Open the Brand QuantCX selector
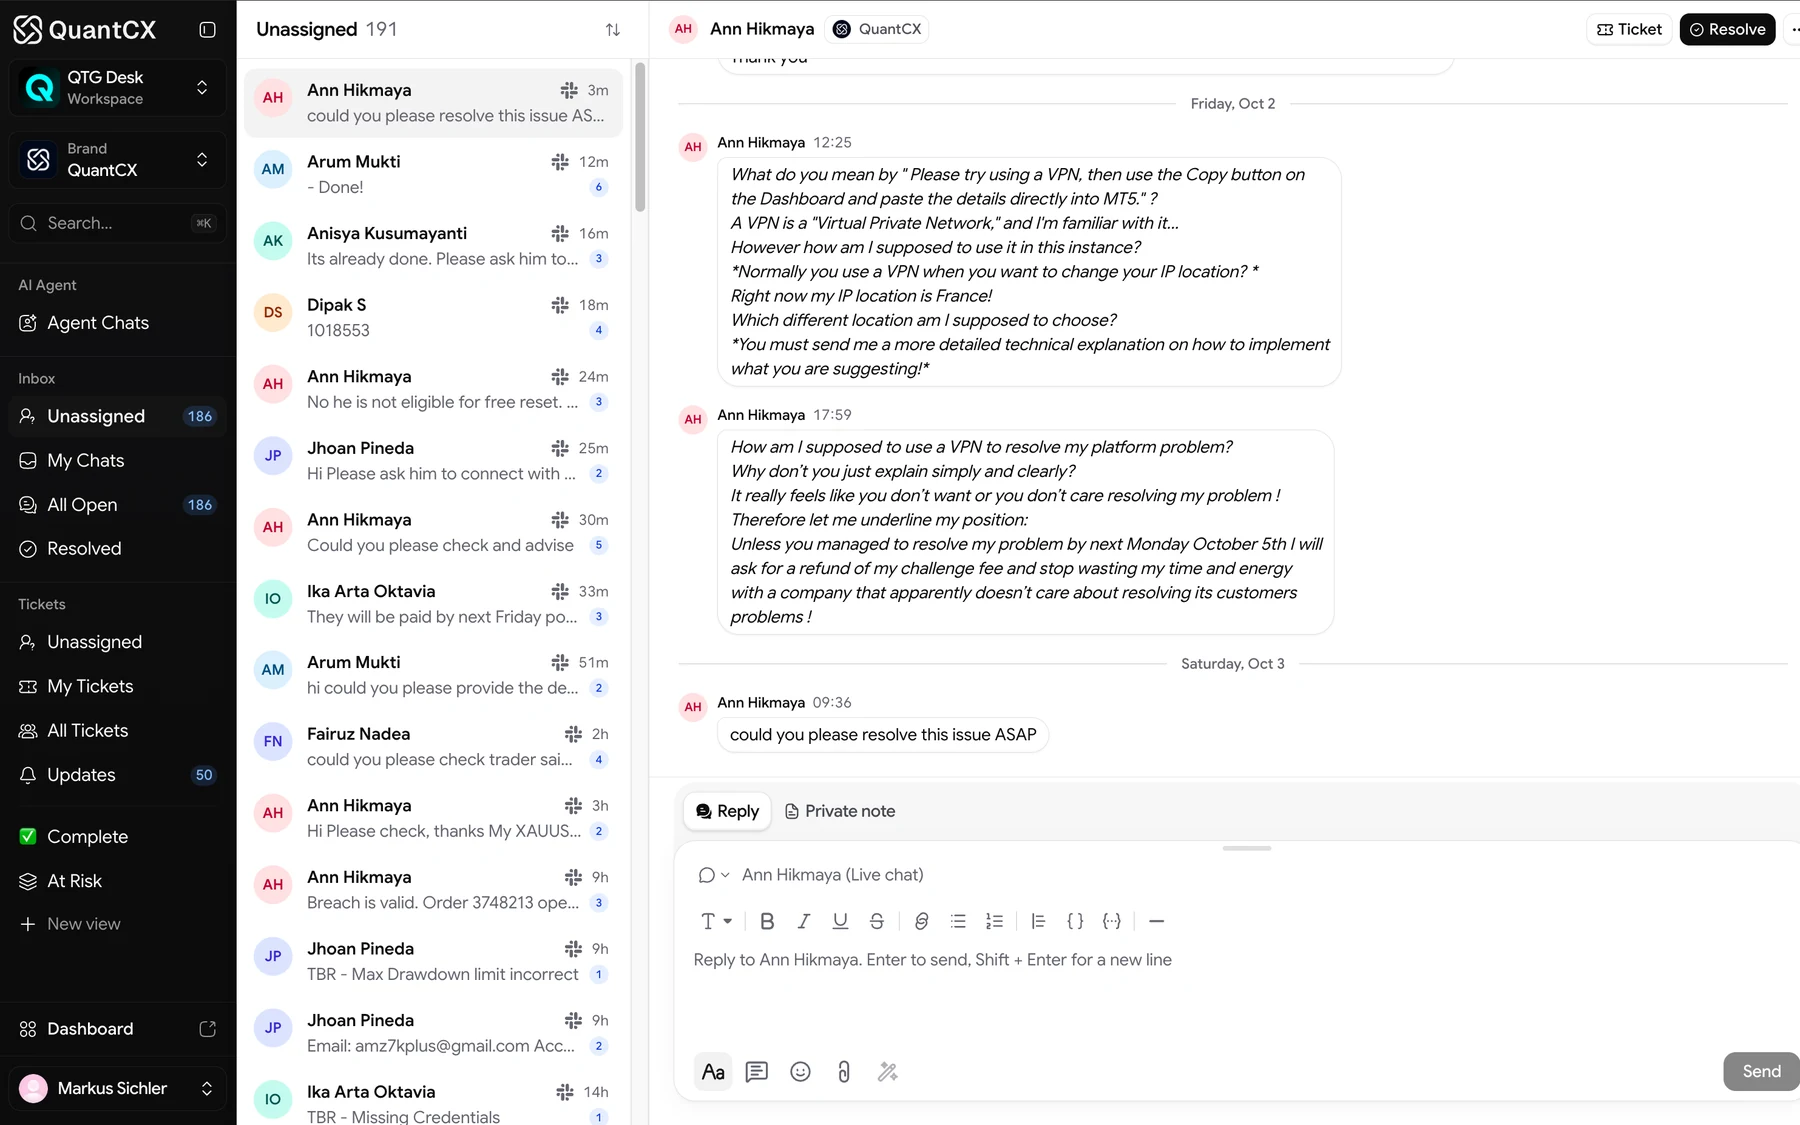 point(117,159)
